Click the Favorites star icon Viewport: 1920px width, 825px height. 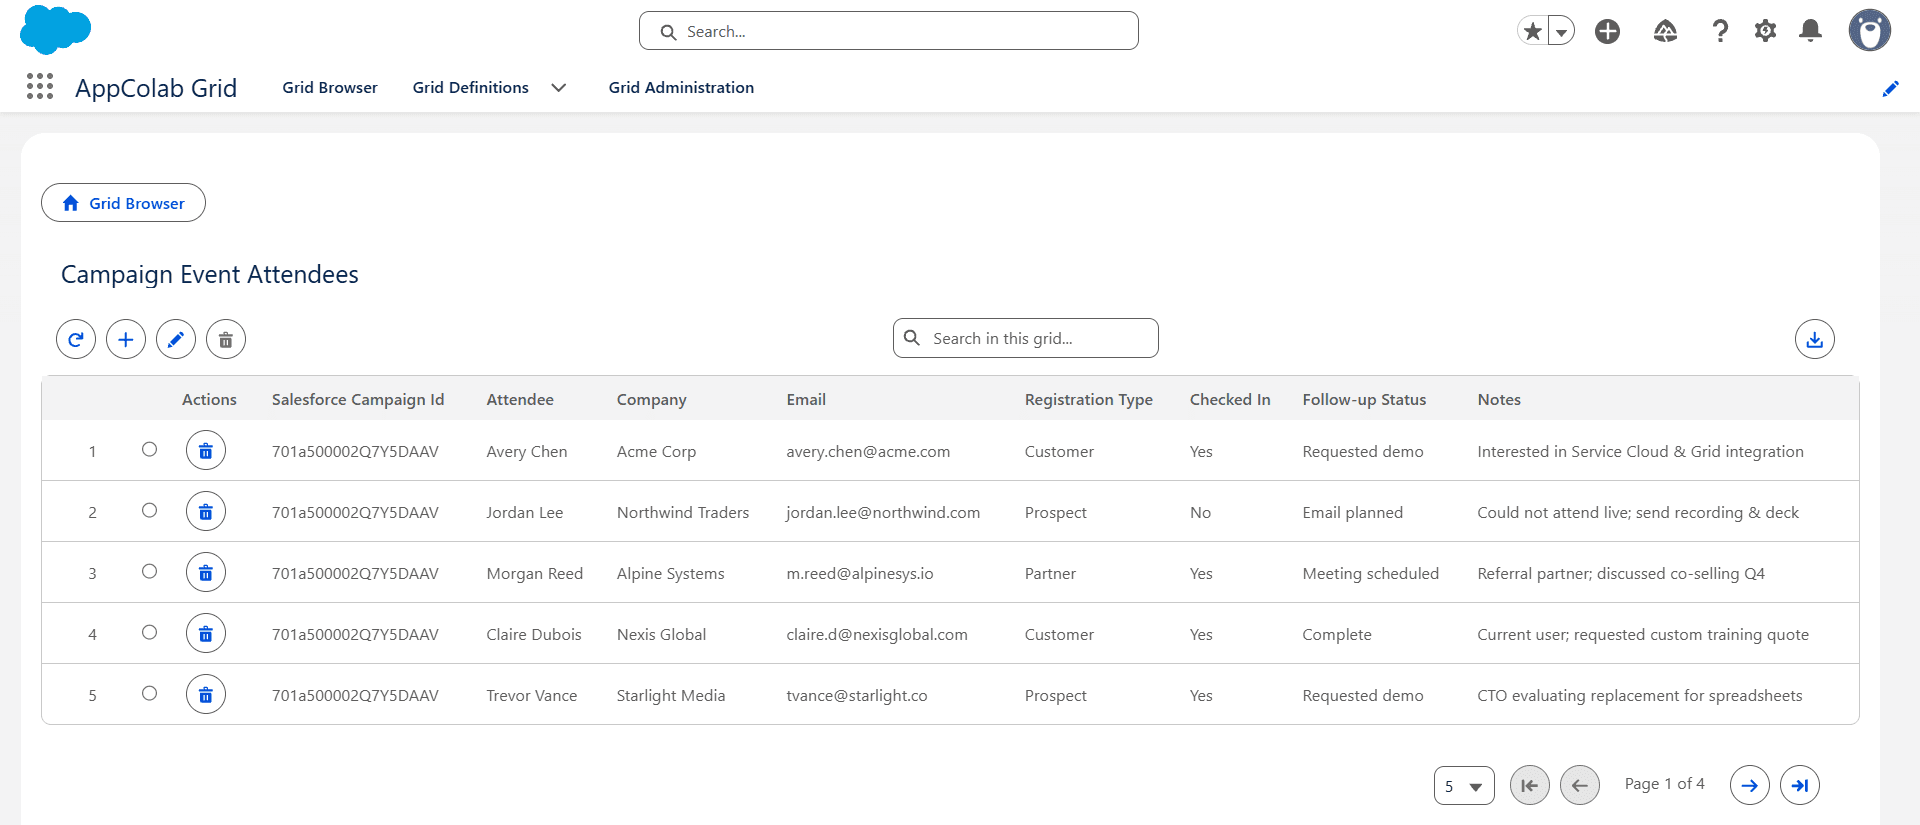click(1533, 31)
